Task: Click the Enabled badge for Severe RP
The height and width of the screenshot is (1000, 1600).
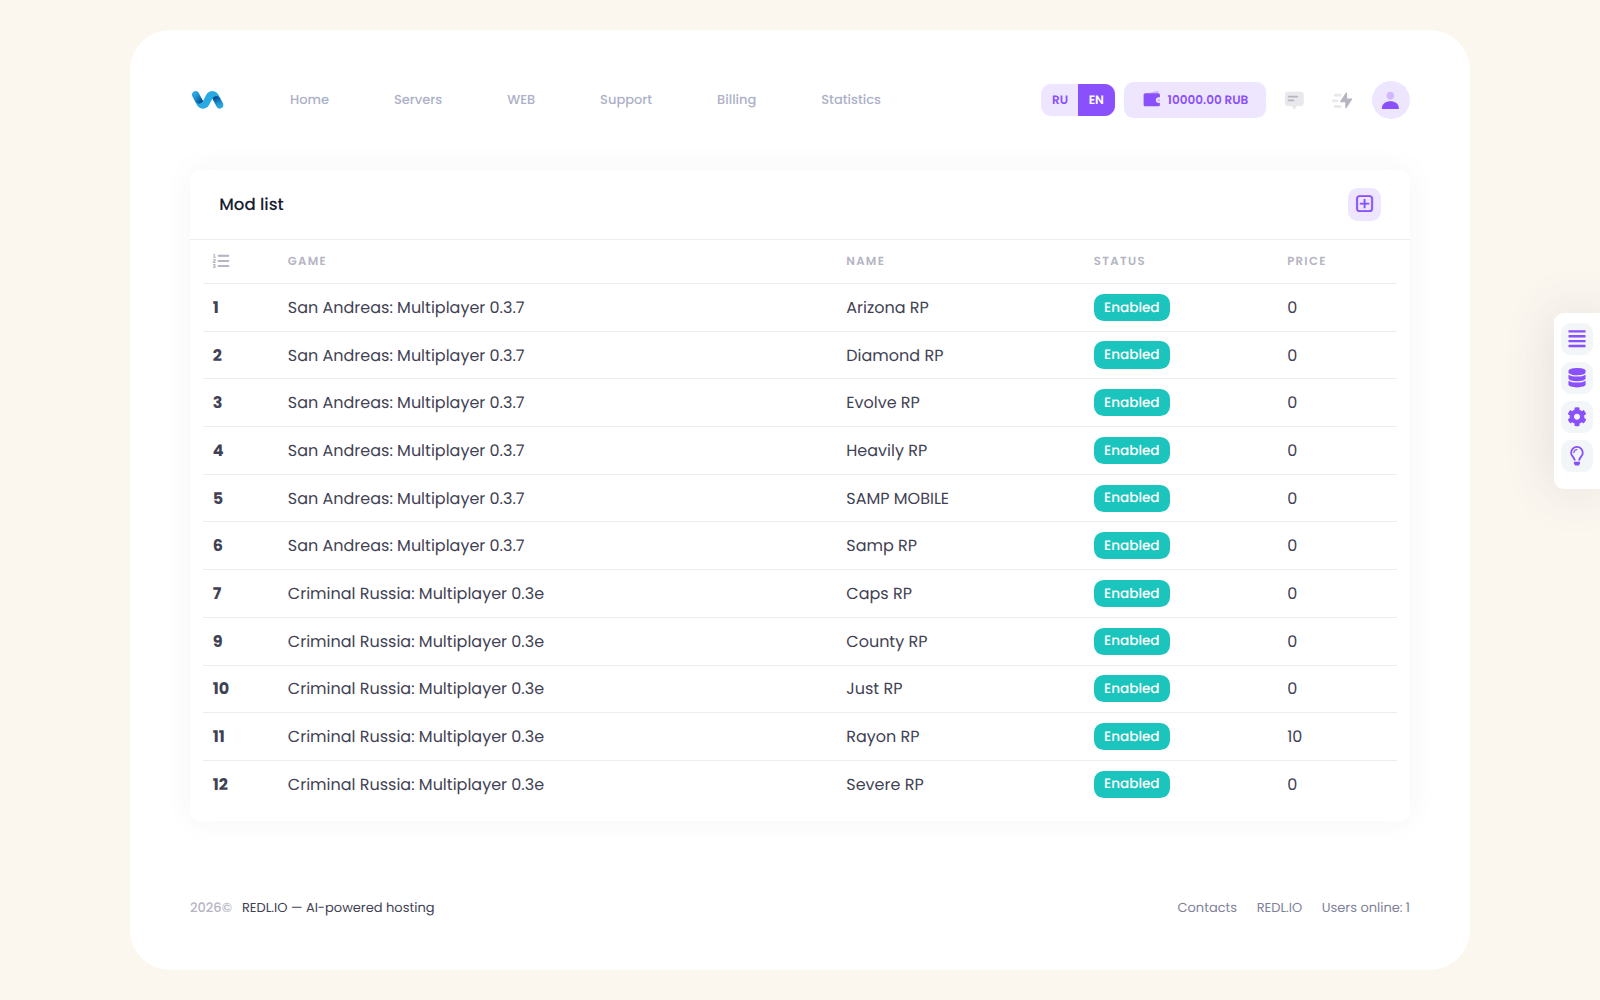Action: [1132, 784]
